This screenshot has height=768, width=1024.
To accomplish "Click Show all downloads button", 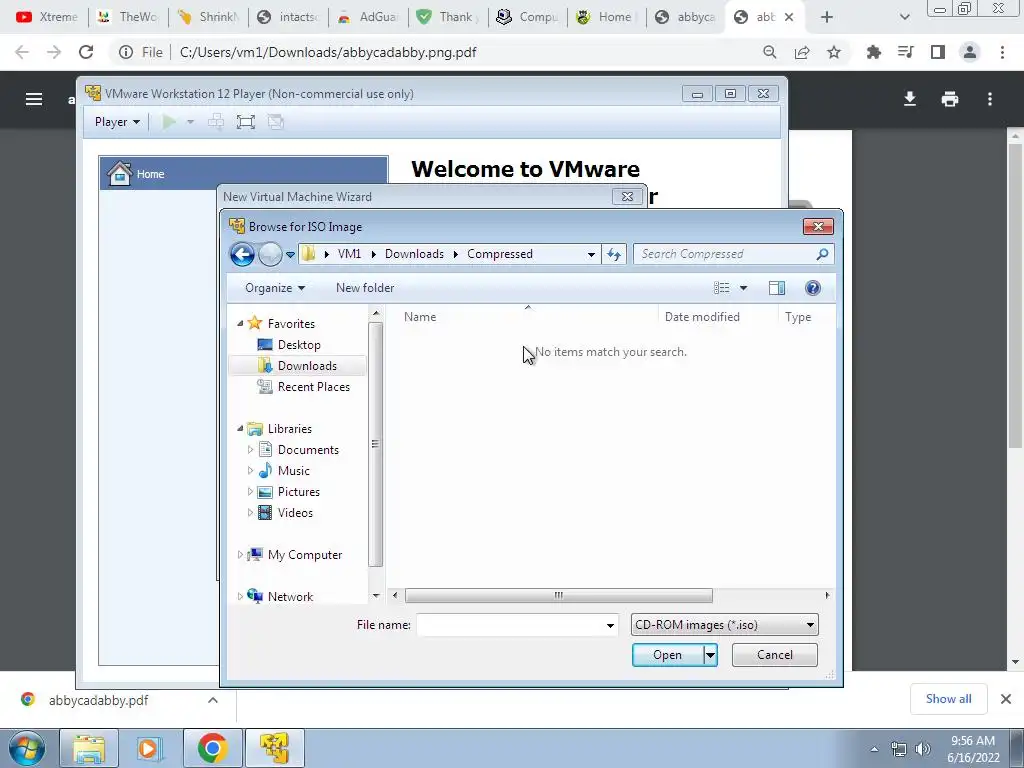I will 948,699.
